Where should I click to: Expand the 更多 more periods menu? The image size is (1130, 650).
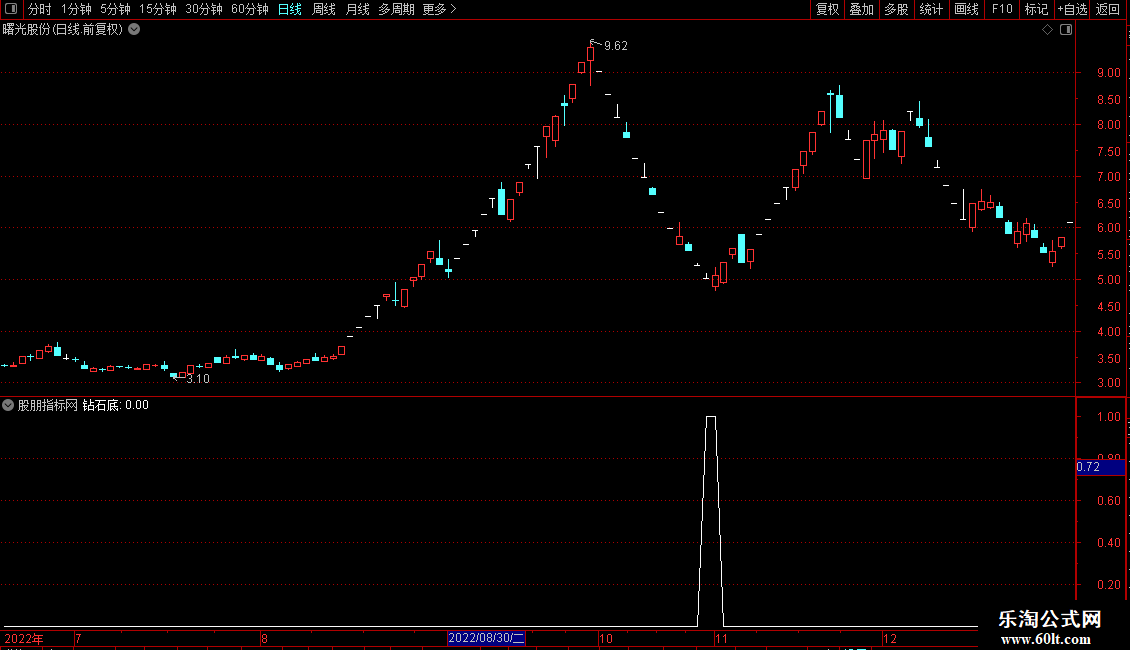(440, 9)
